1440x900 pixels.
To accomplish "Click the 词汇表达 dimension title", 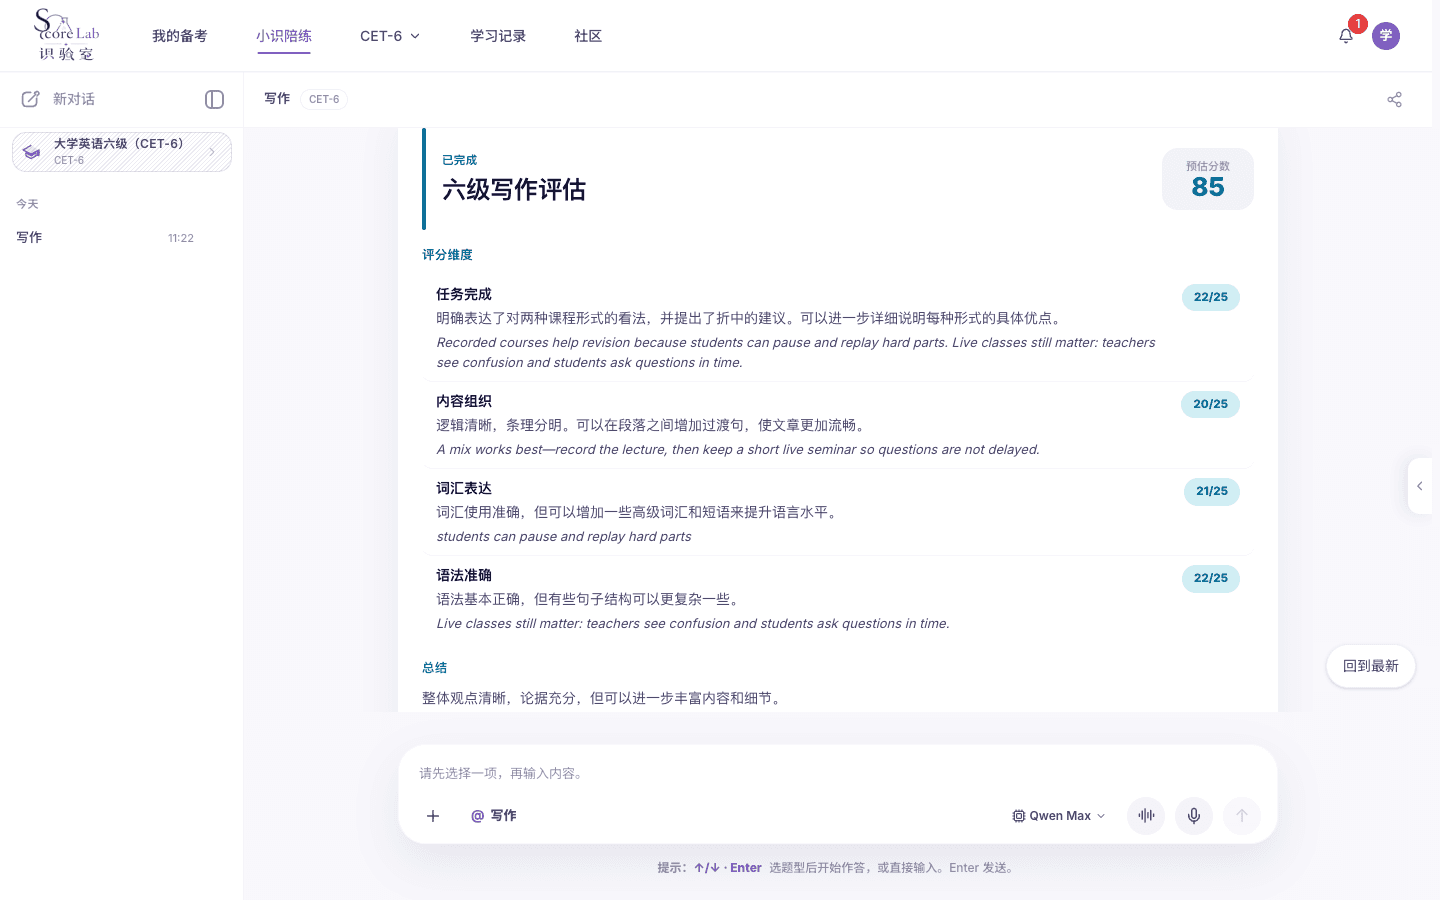I will [464, 488].
